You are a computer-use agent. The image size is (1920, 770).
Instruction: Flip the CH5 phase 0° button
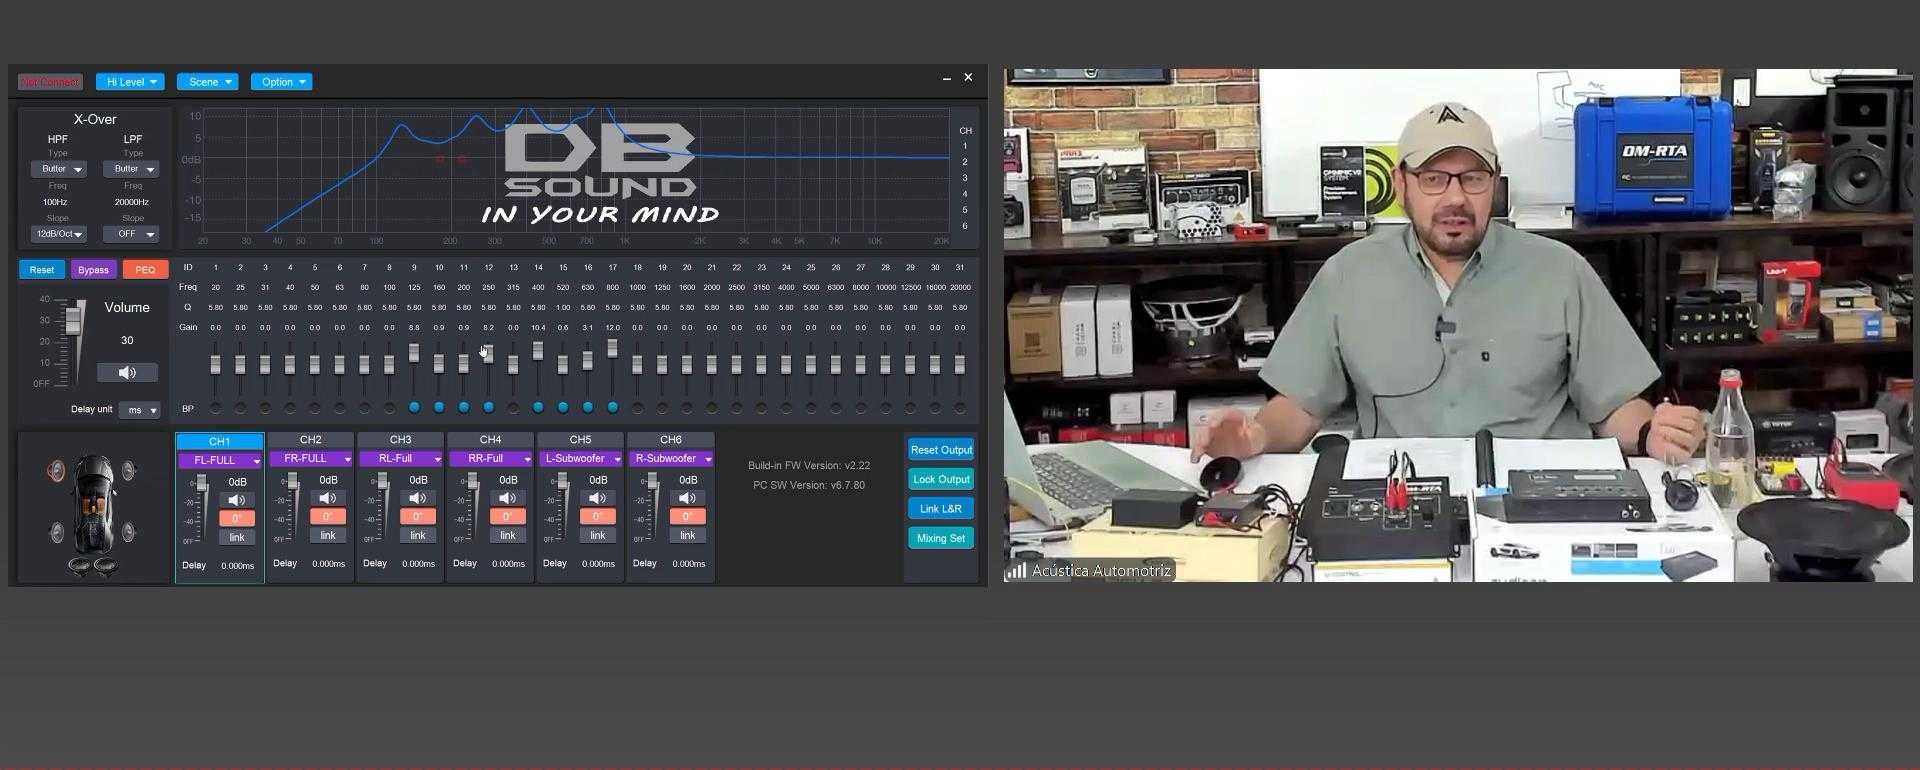[597, 517]
